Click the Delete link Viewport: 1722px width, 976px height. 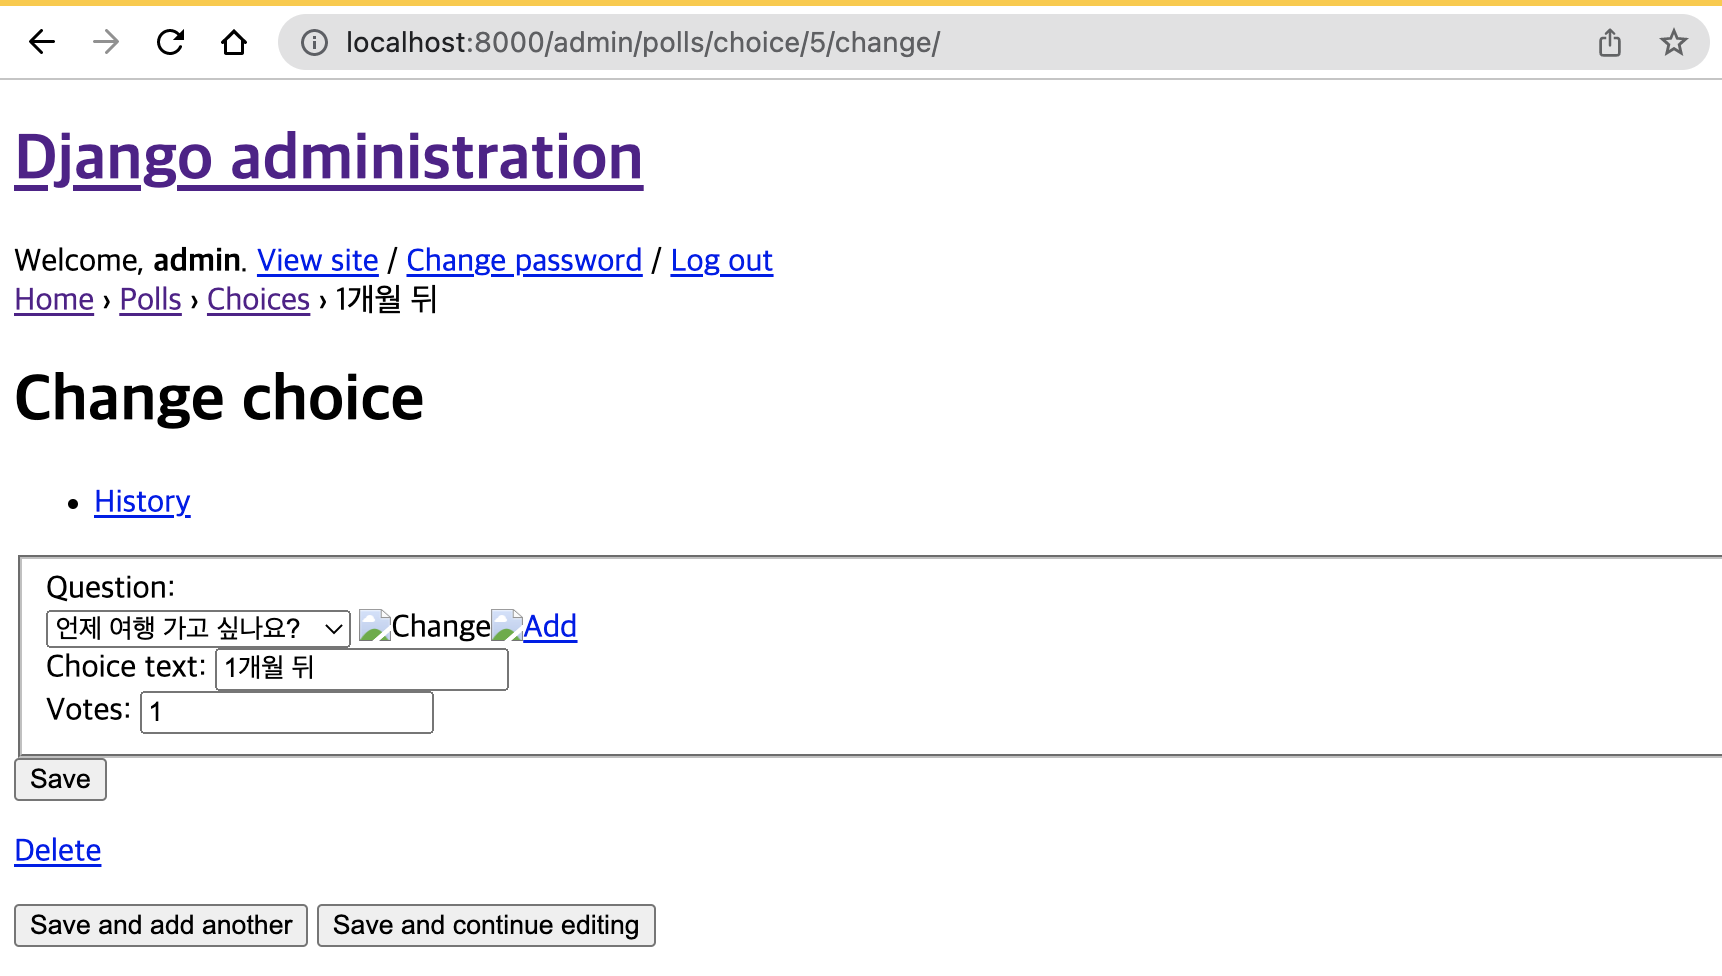(x=58, y=850)
